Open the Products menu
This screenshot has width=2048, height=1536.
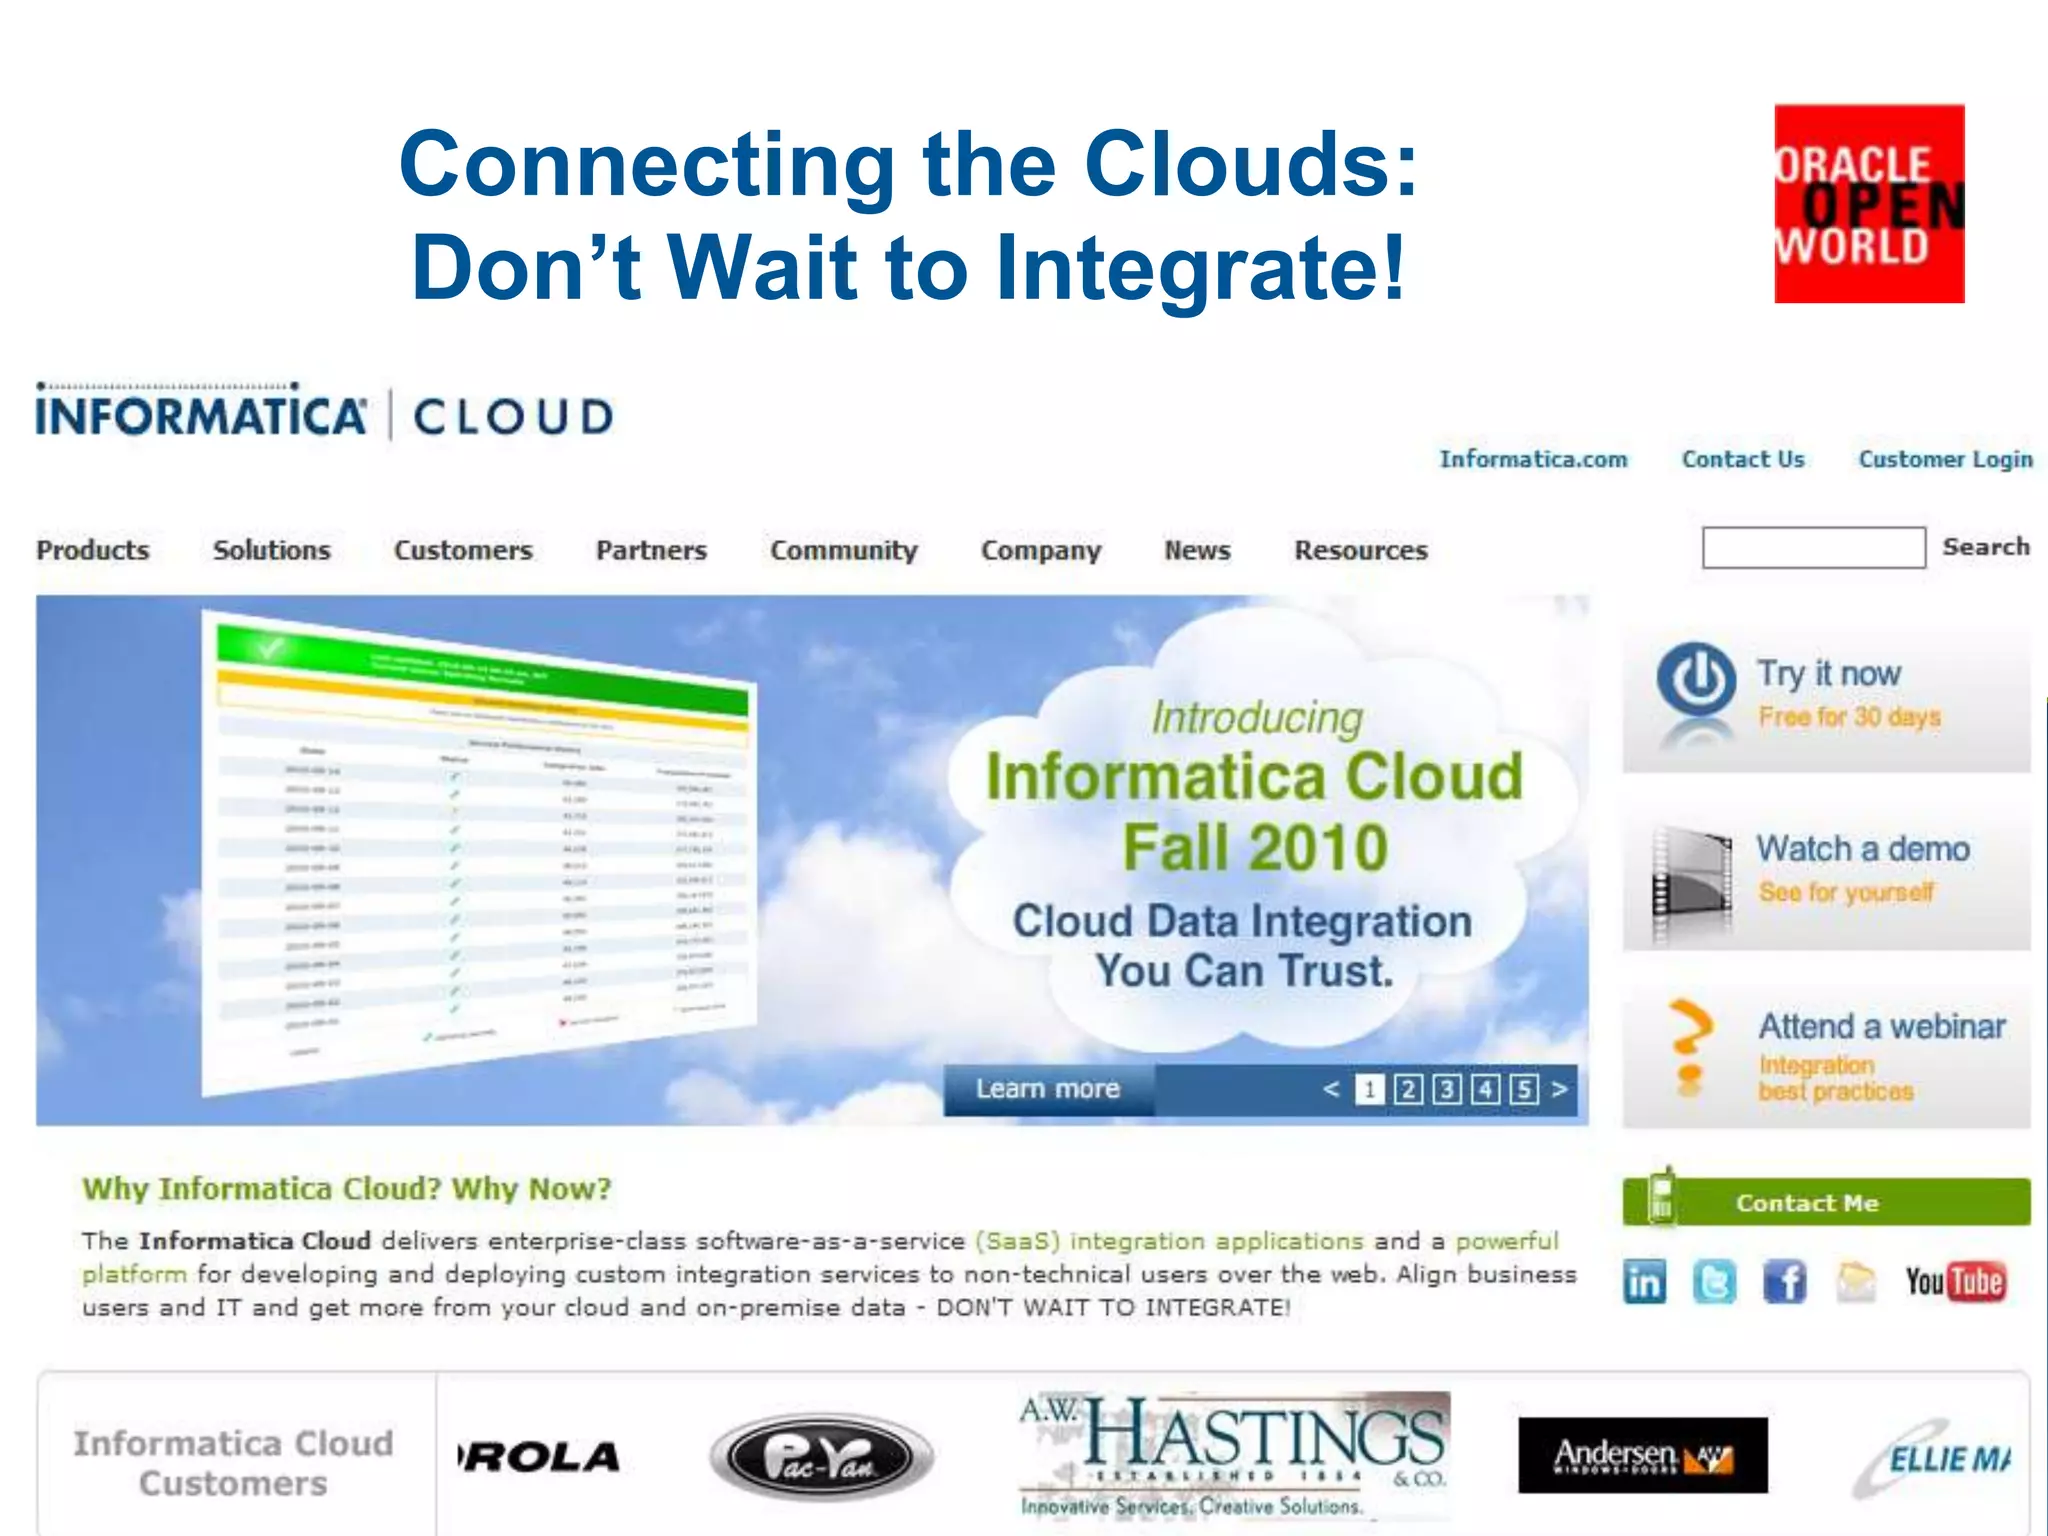(93, 550)
